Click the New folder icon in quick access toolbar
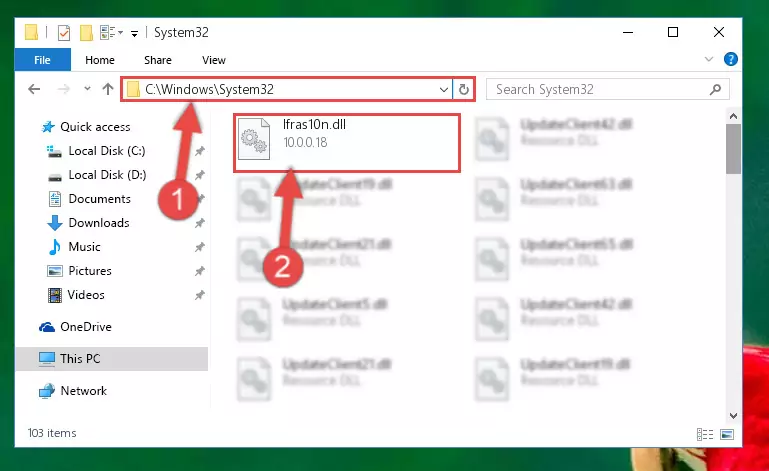 86,33
